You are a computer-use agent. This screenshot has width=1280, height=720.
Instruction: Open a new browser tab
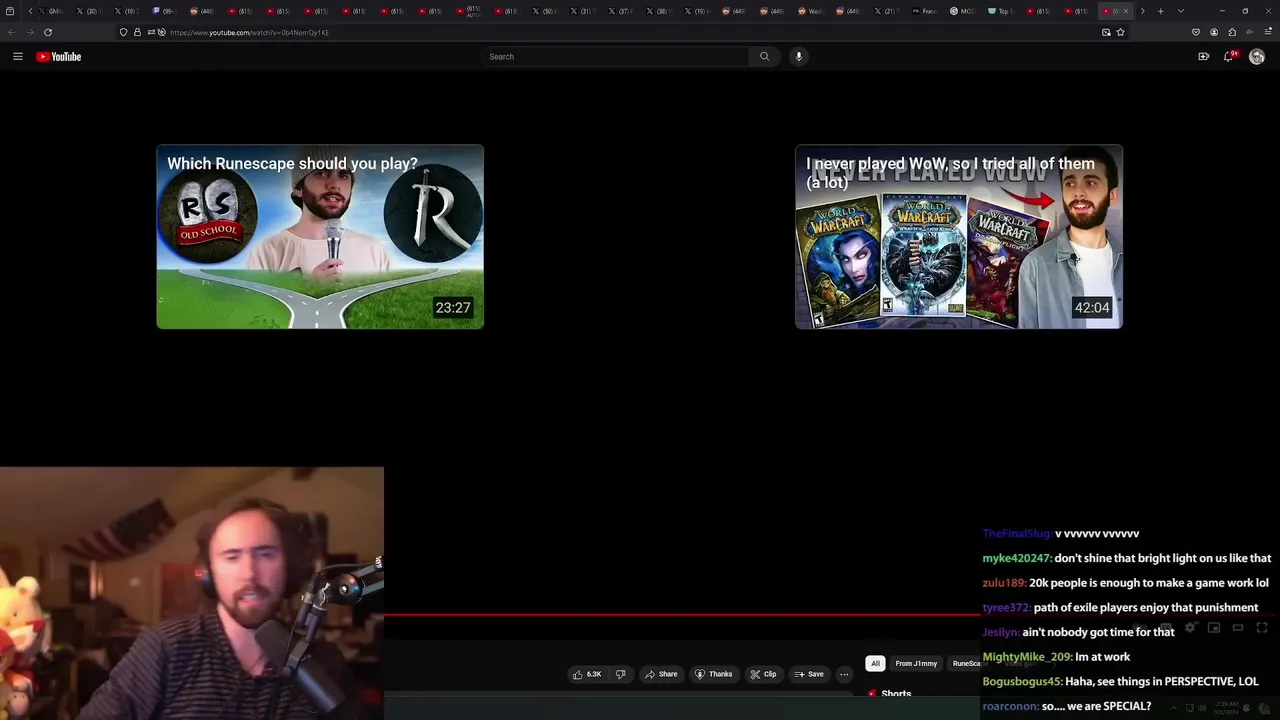pos(1160,11)
